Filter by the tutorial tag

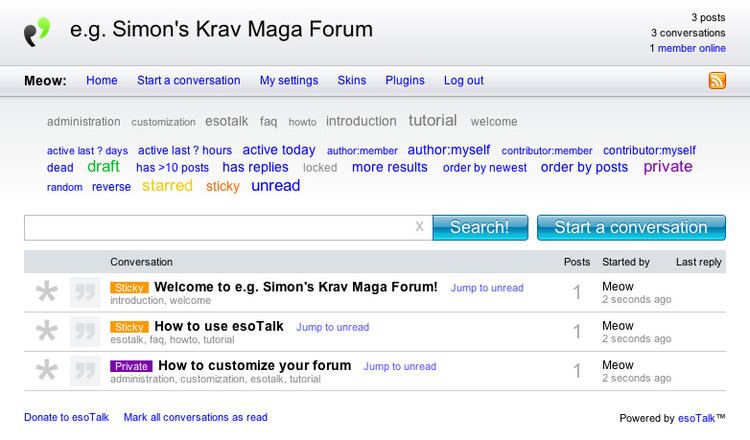[x=432, y=121]
